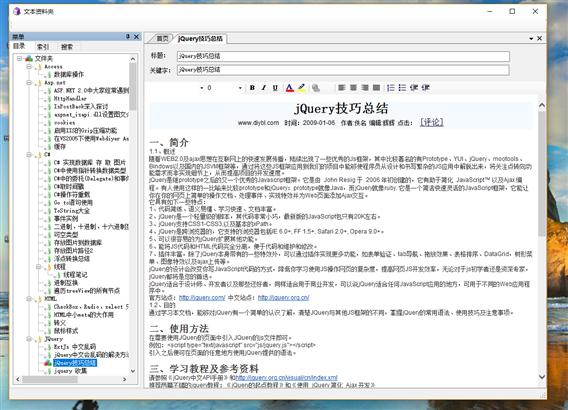
Task: Open the 转义 document
Action: 60,323
